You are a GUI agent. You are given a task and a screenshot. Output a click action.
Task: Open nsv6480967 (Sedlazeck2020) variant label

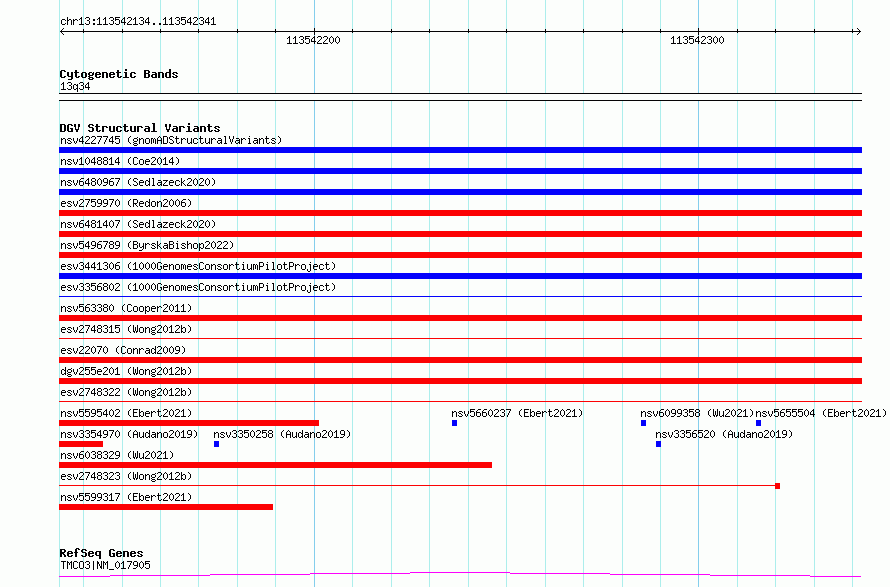coord(138,182)
